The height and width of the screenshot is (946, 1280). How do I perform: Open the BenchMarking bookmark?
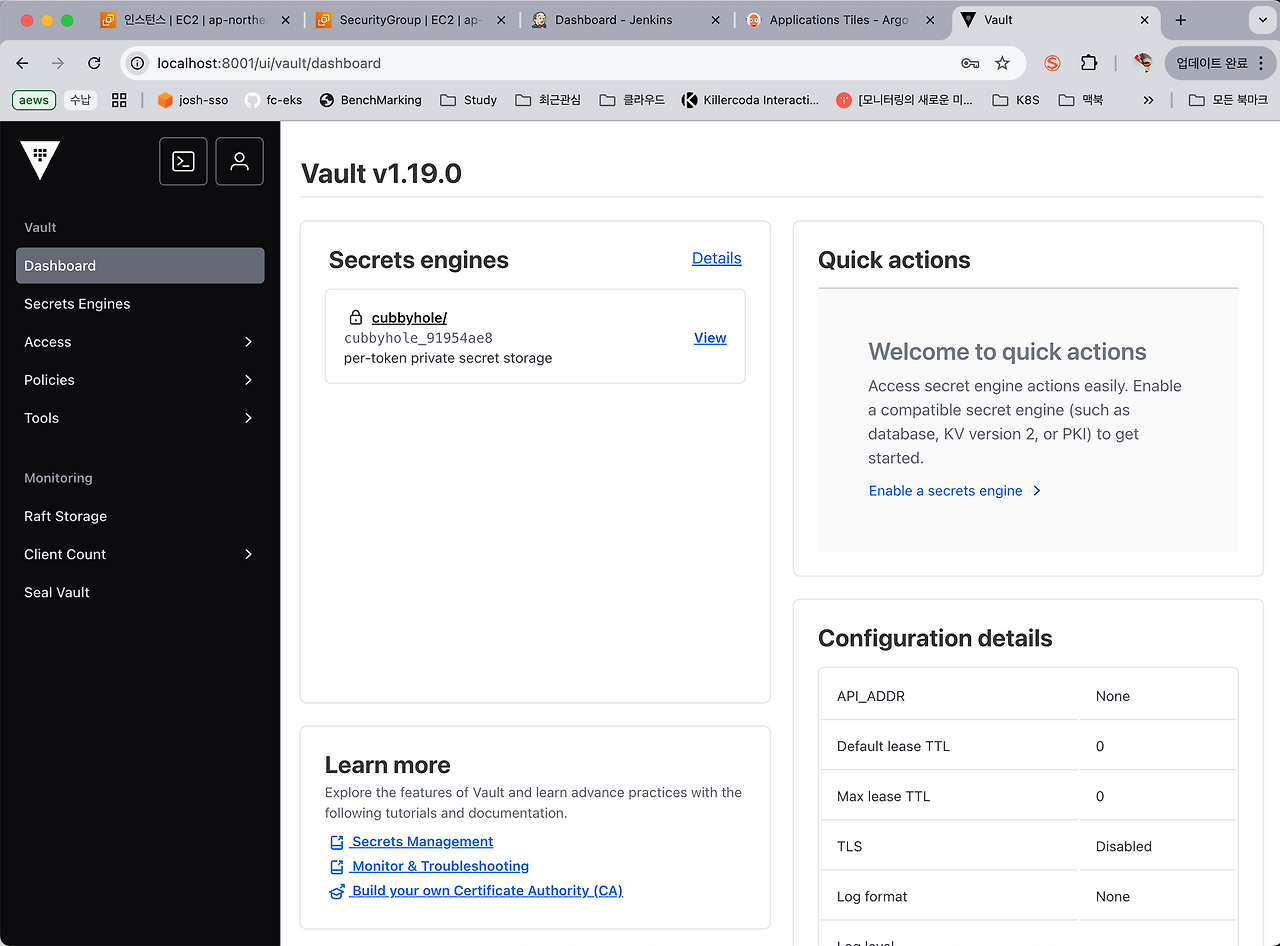click(x=370, y=100)
